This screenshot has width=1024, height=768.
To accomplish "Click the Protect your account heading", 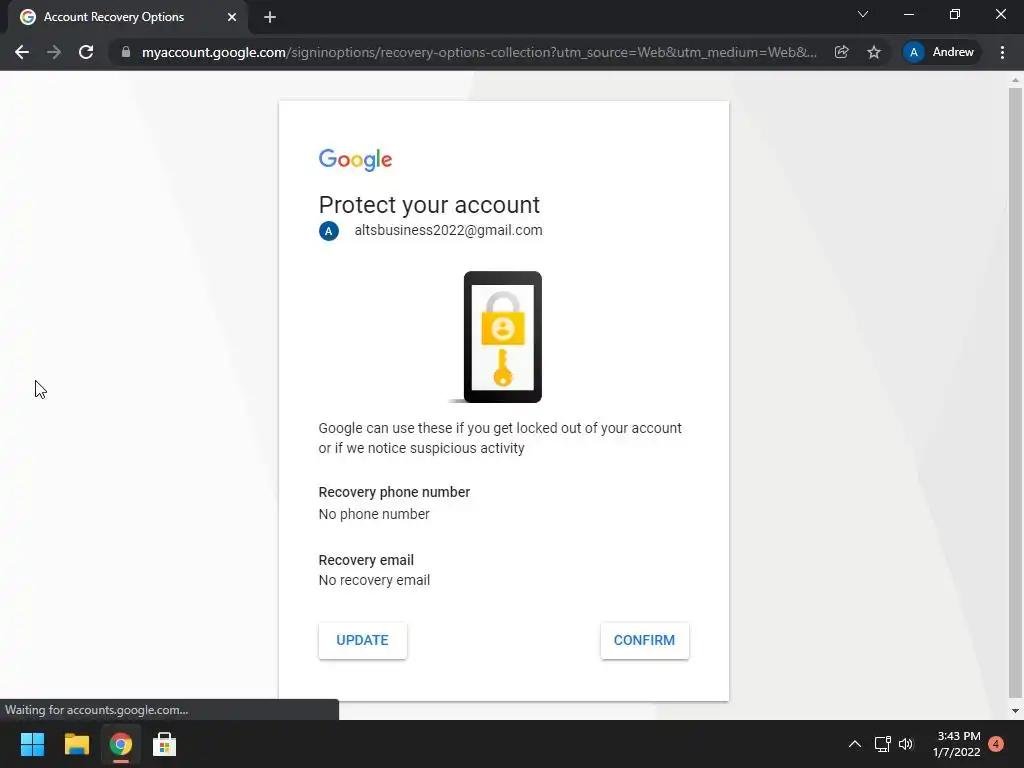I will pos(429,205).
